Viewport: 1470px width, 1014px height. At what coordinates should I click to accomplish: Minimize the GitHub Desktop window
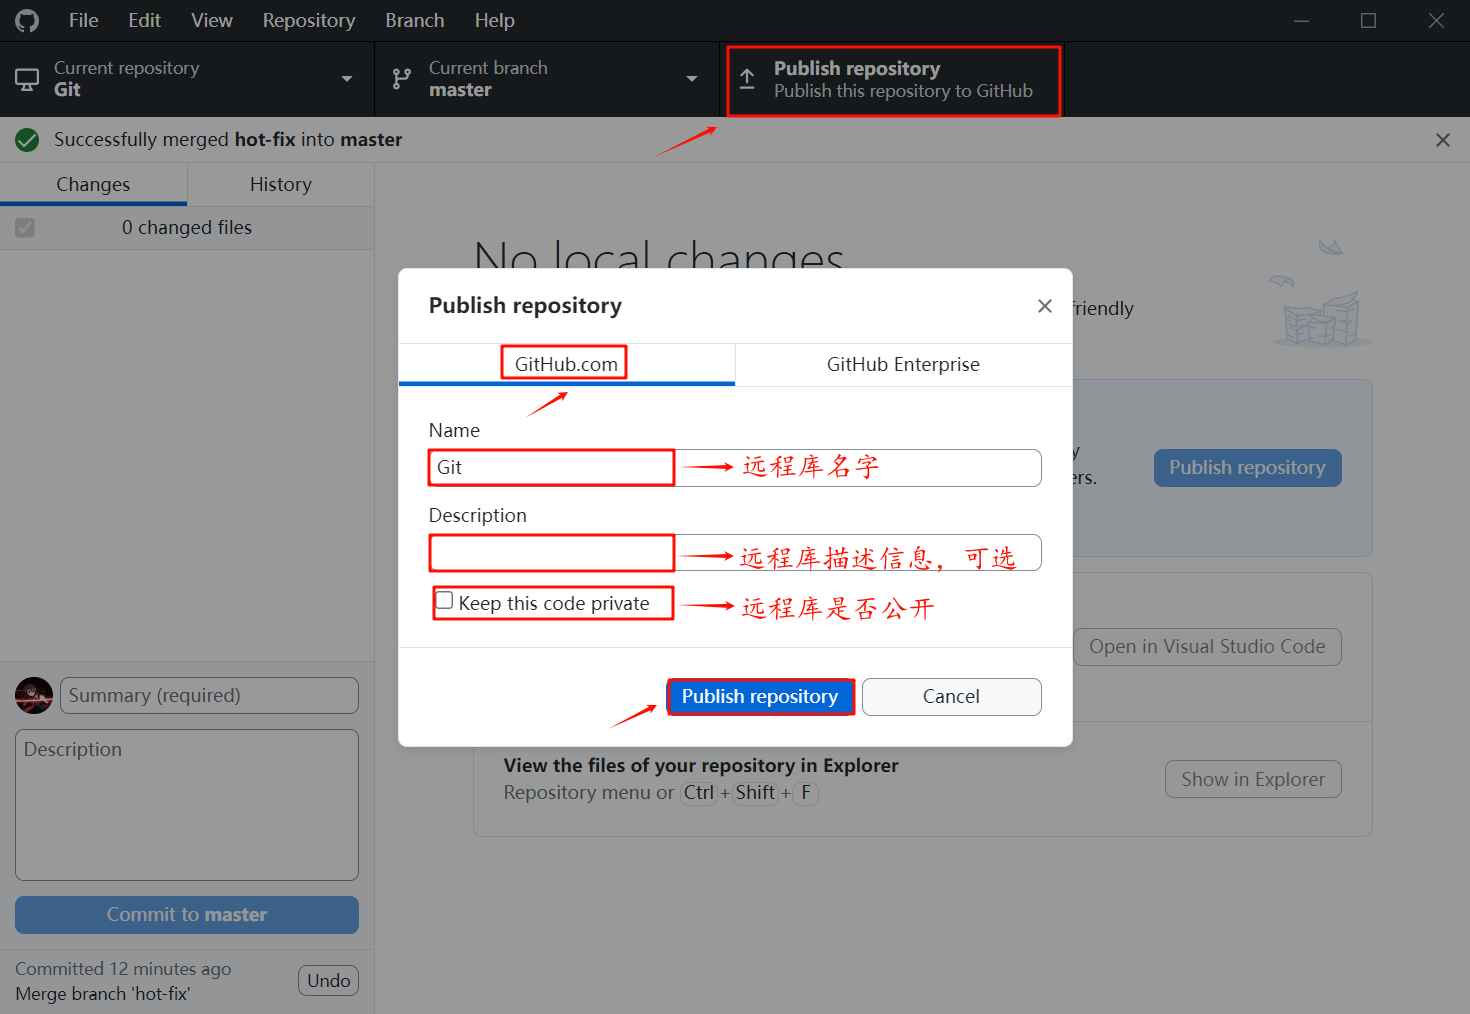(1301, 20)
